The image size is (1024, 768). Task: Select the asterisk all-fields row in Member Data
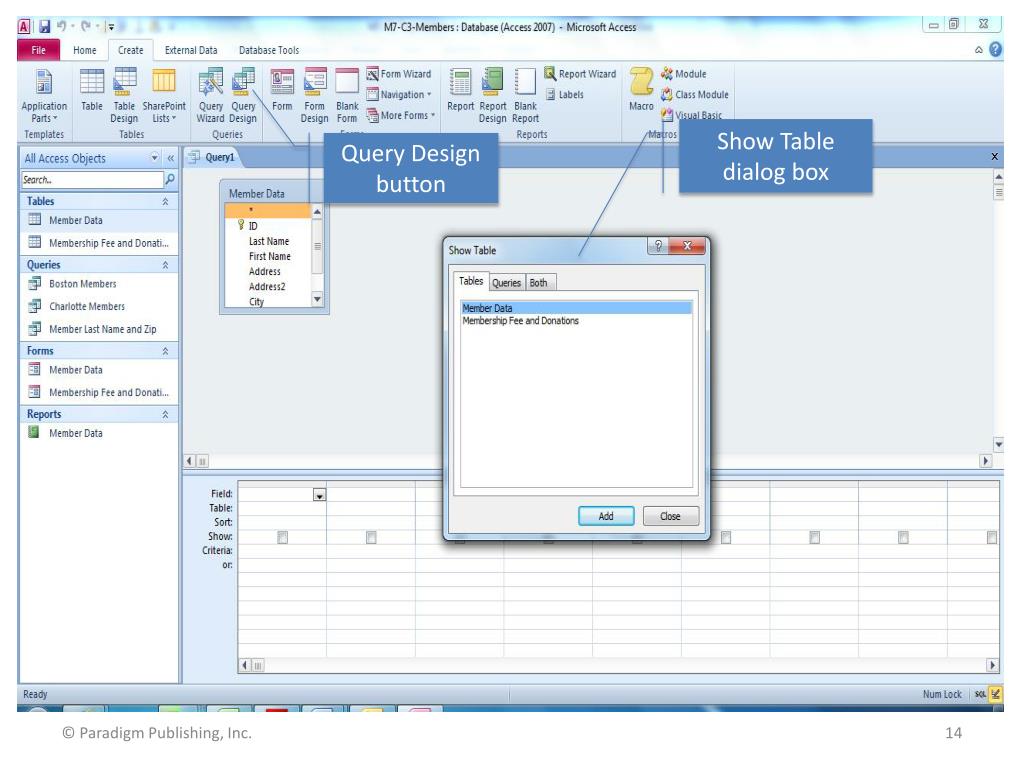point(268,210)
